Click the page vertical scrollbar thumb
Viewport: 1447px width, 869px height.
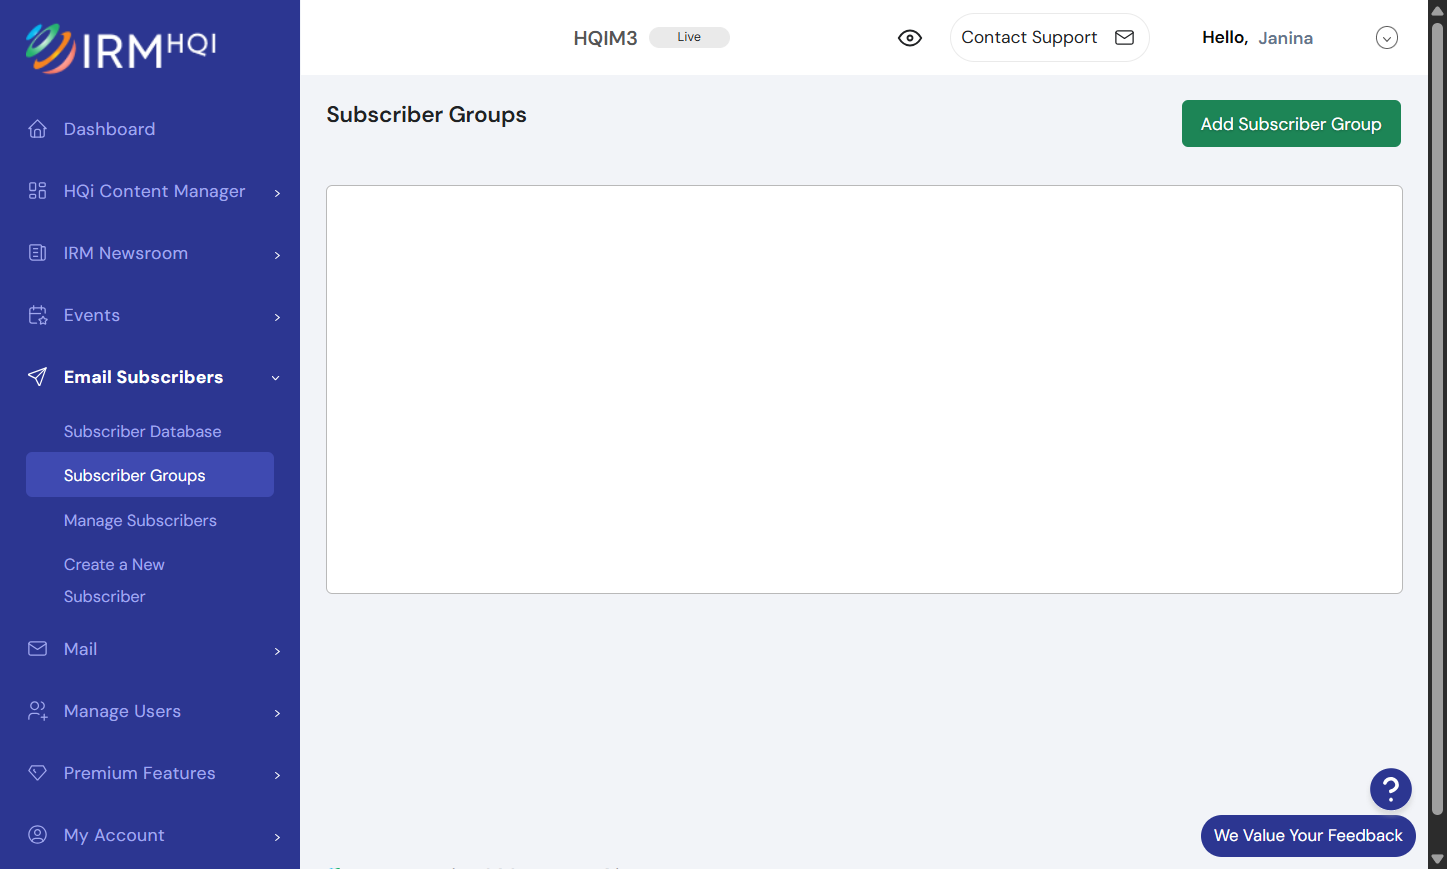(1438, 420)
